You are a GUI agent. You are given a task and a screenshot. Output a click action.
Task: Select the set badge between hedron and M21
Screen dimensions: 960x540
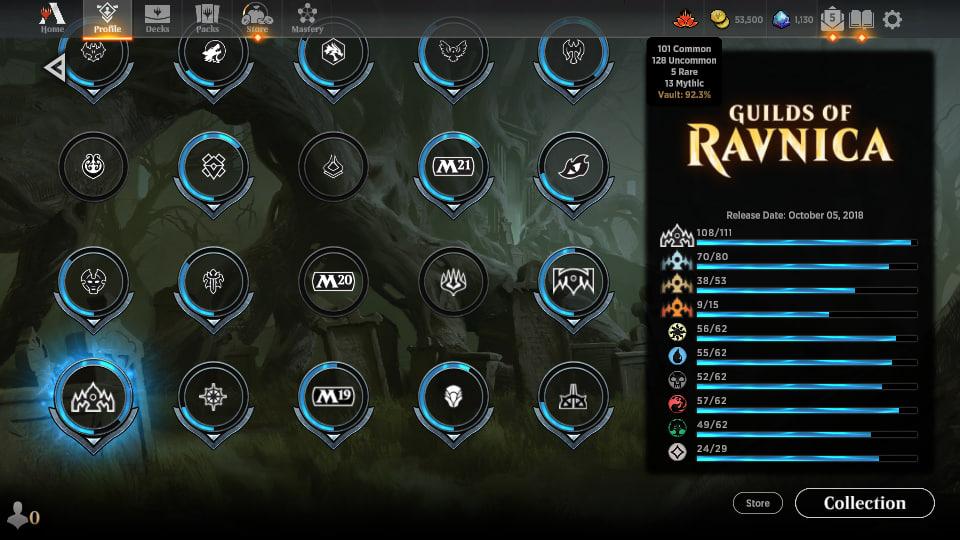coord(333,167)
